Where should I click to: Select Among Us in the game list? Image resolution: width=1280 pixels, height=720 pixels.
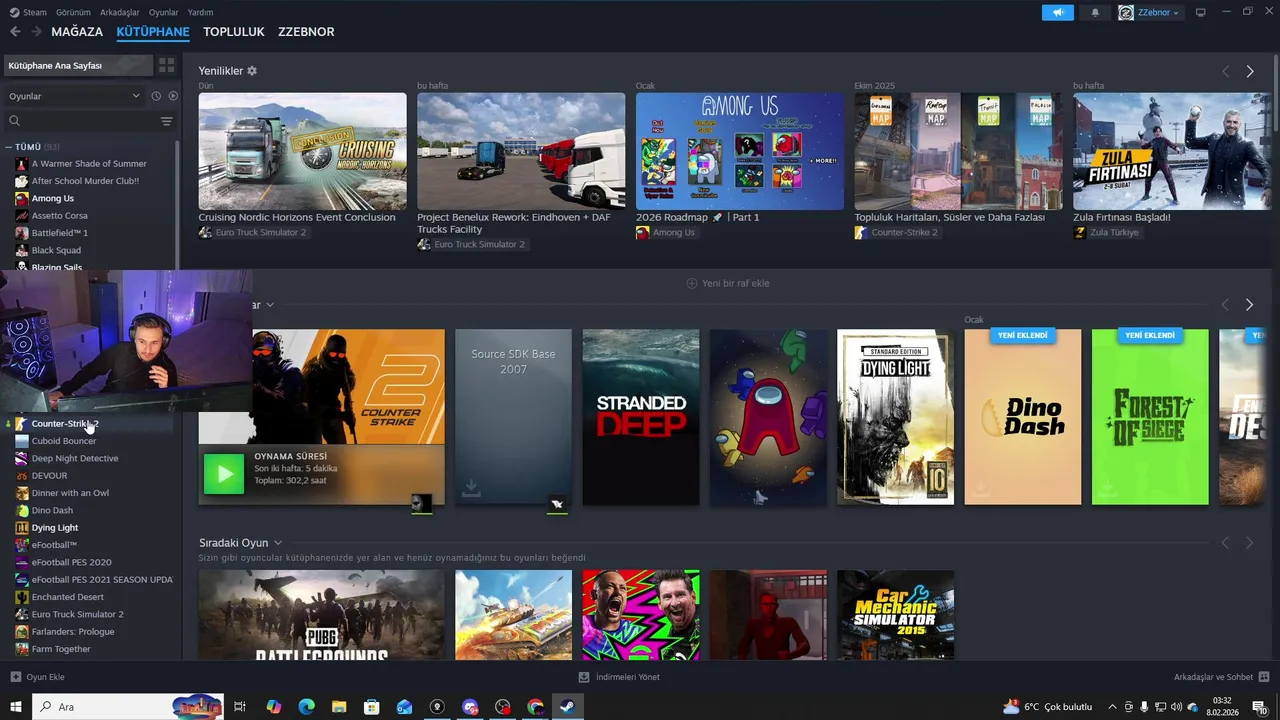click(53, 198)
